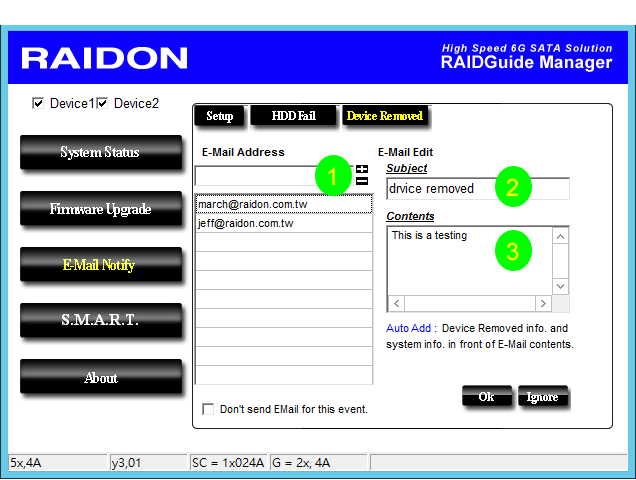Confirm settings with the Ok button
The width and height of the screenshot is (636, 480).
pyautogui.click(x=487, y=396)
